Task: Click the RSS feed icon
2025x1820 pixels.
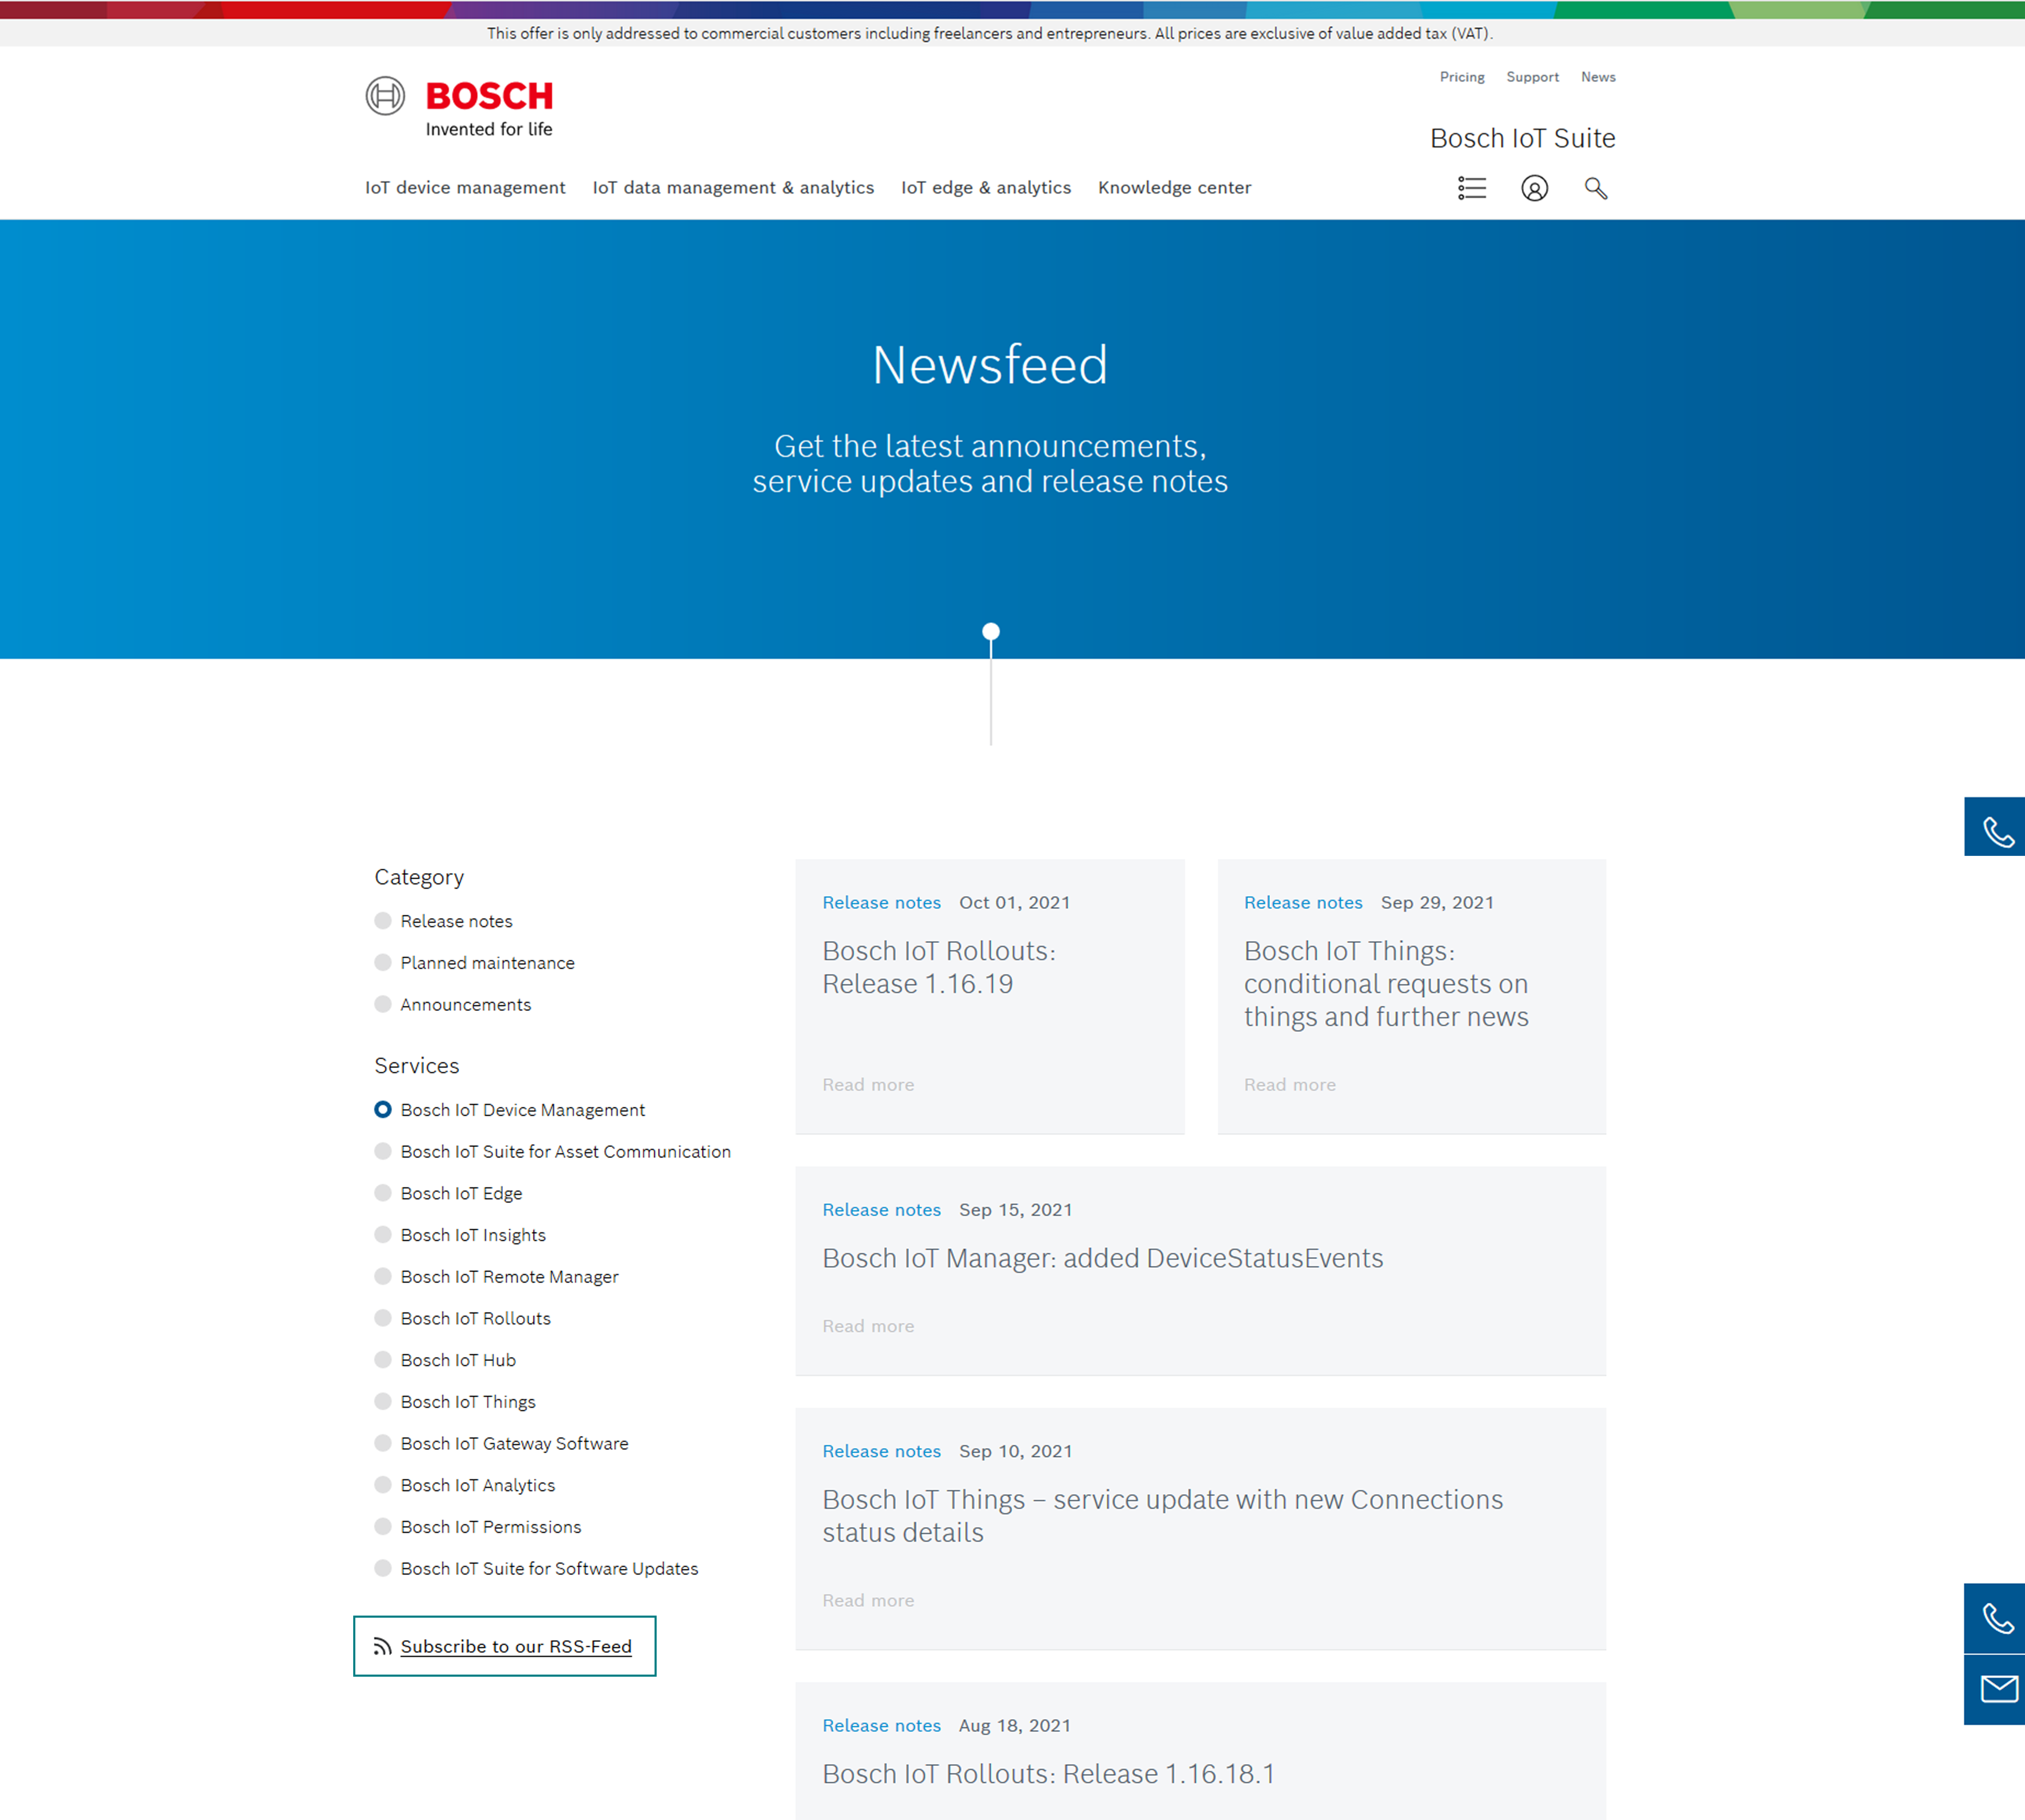Action: pos(382,1647)
